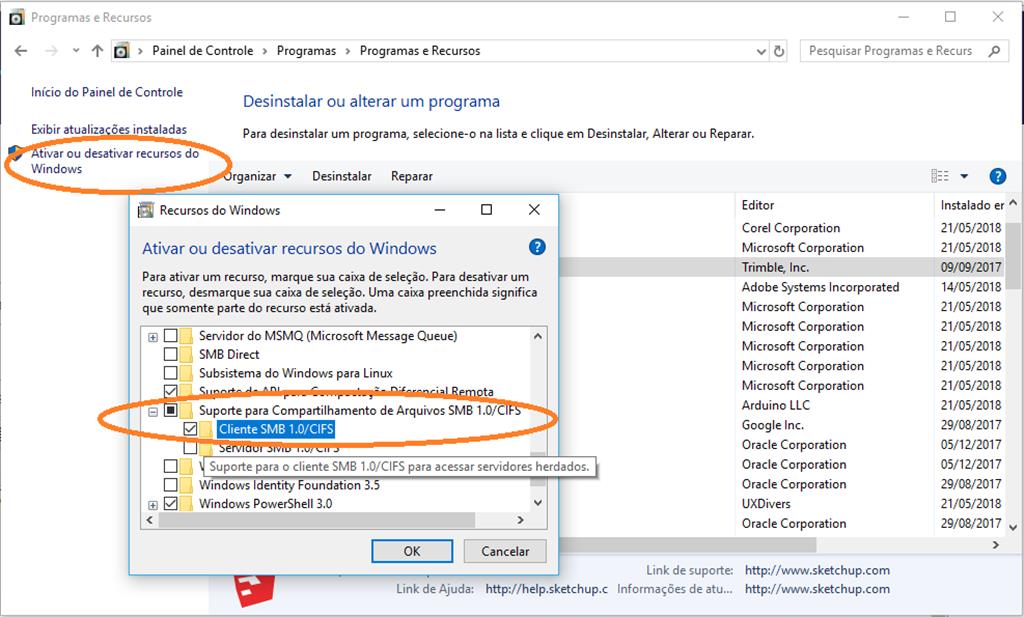Viewport: 1024px width, 617px height.
Task: Click the view options icon in toolbar
Action: (x=940, y=176)
